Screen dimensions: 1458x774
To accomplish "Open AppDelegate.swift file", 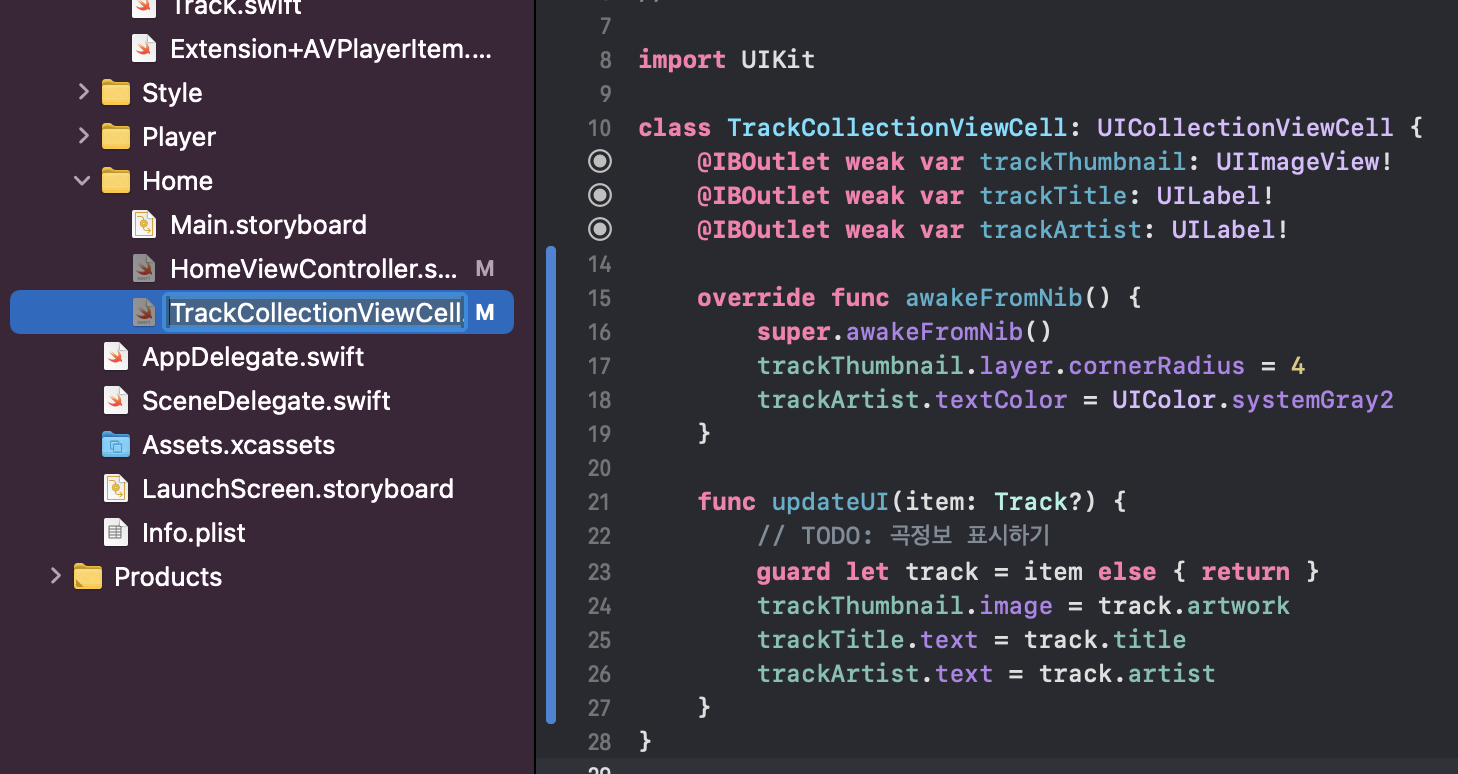I will click(253, 357).
